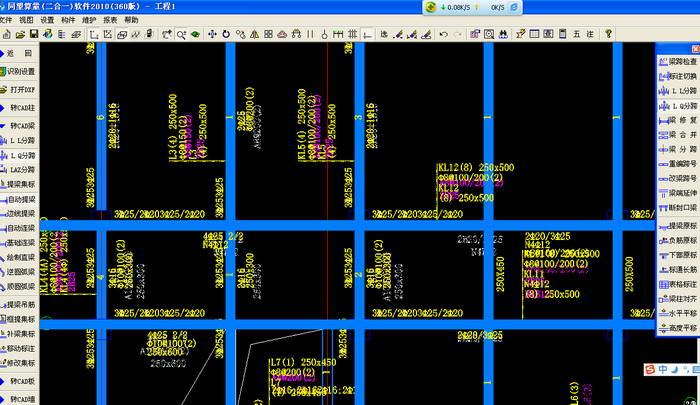
Task: Open the 帮助 menu
Action: pos(131,20)
